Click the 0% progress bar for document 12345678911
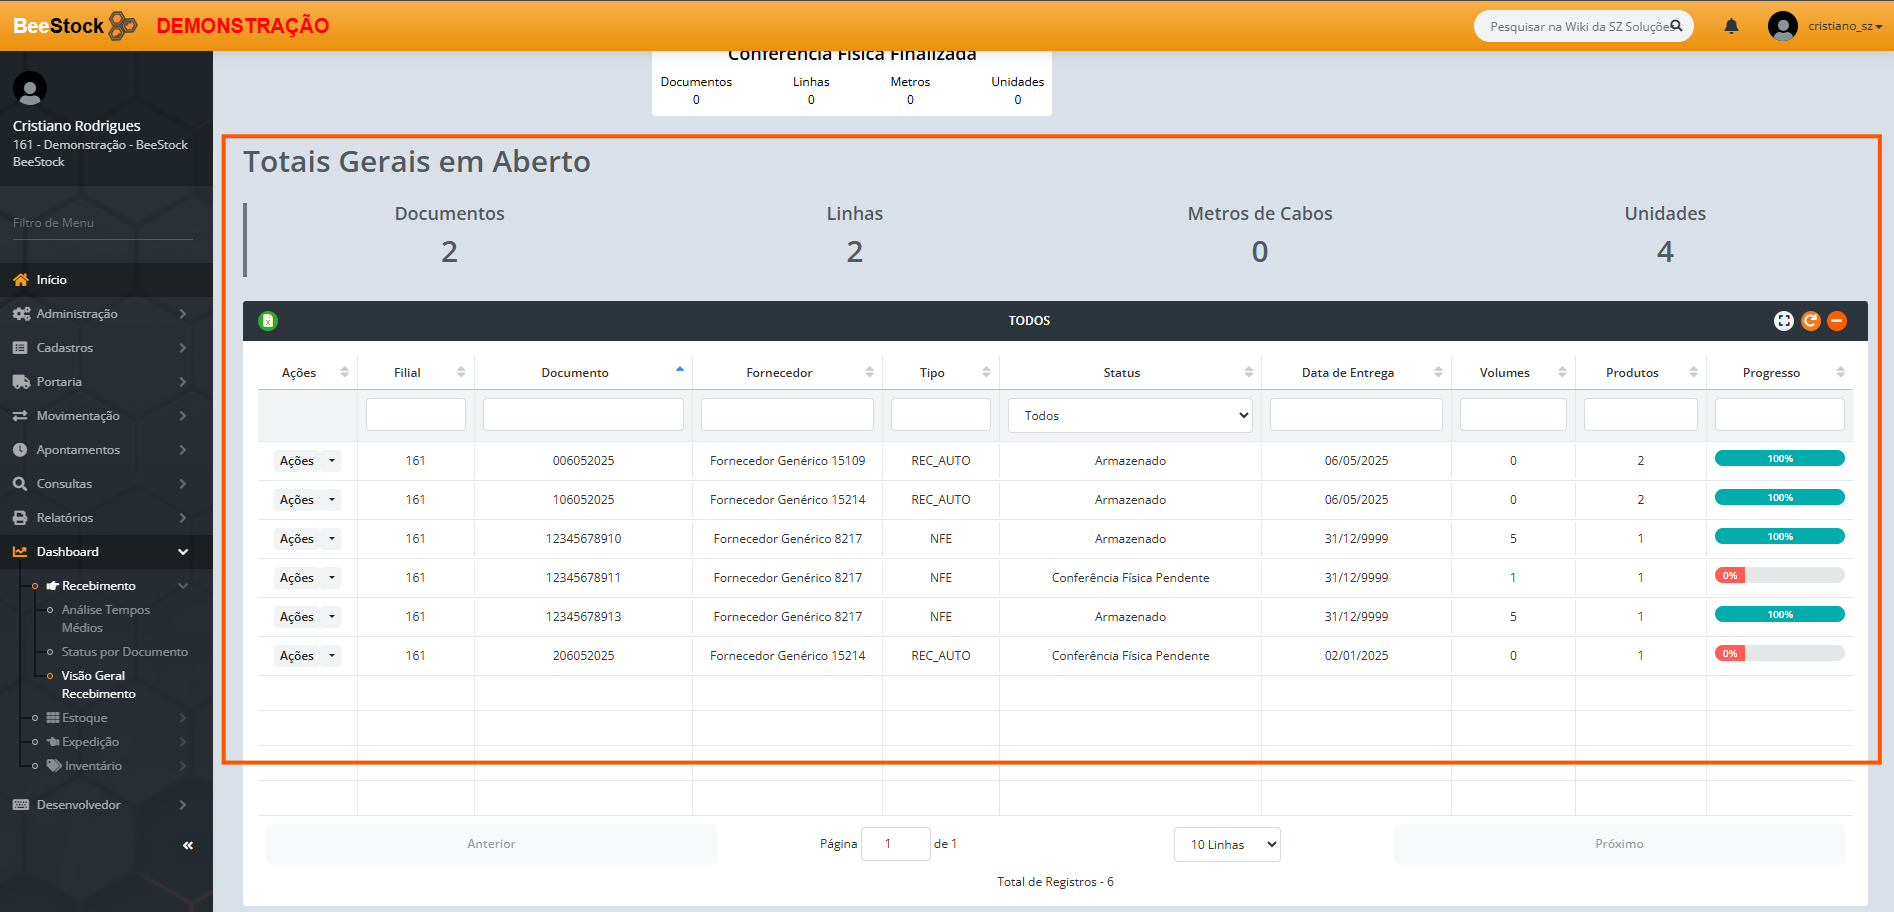 (1779, 576)
